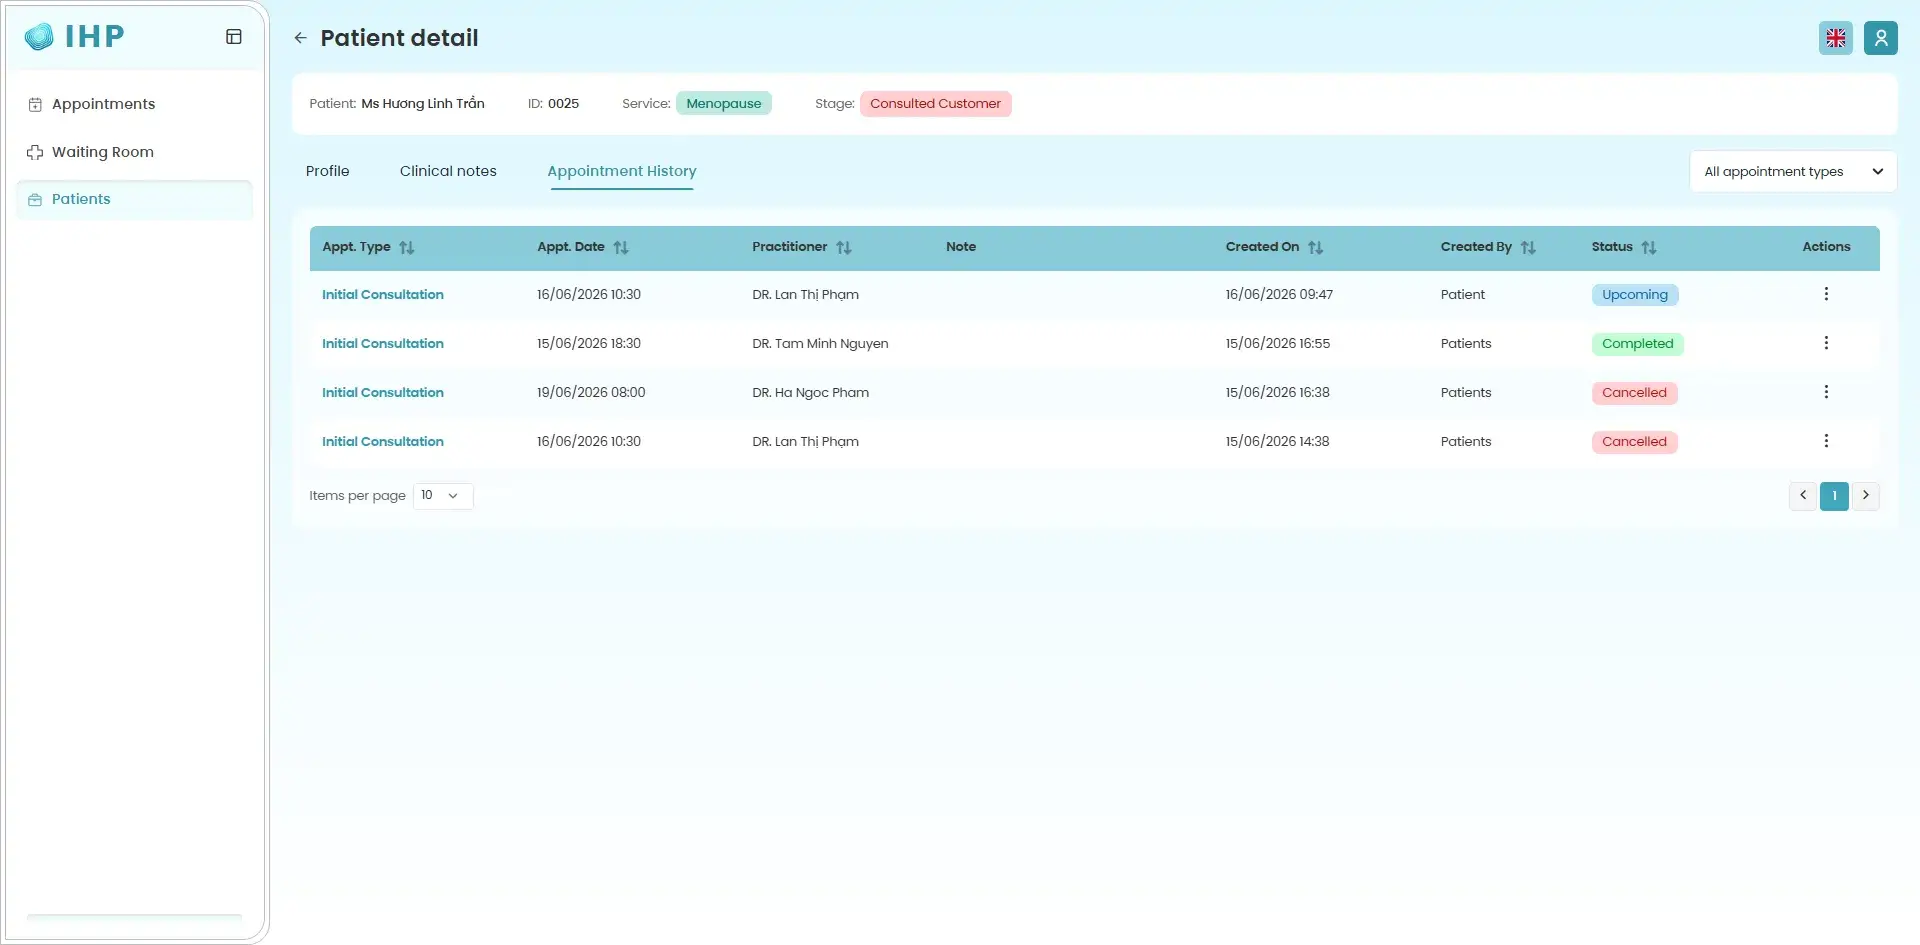Open Initial Consultation dated 19/06/2026
Image resolution: width=1920 pixels, height=945 pixels.
(x=383, y=392)
